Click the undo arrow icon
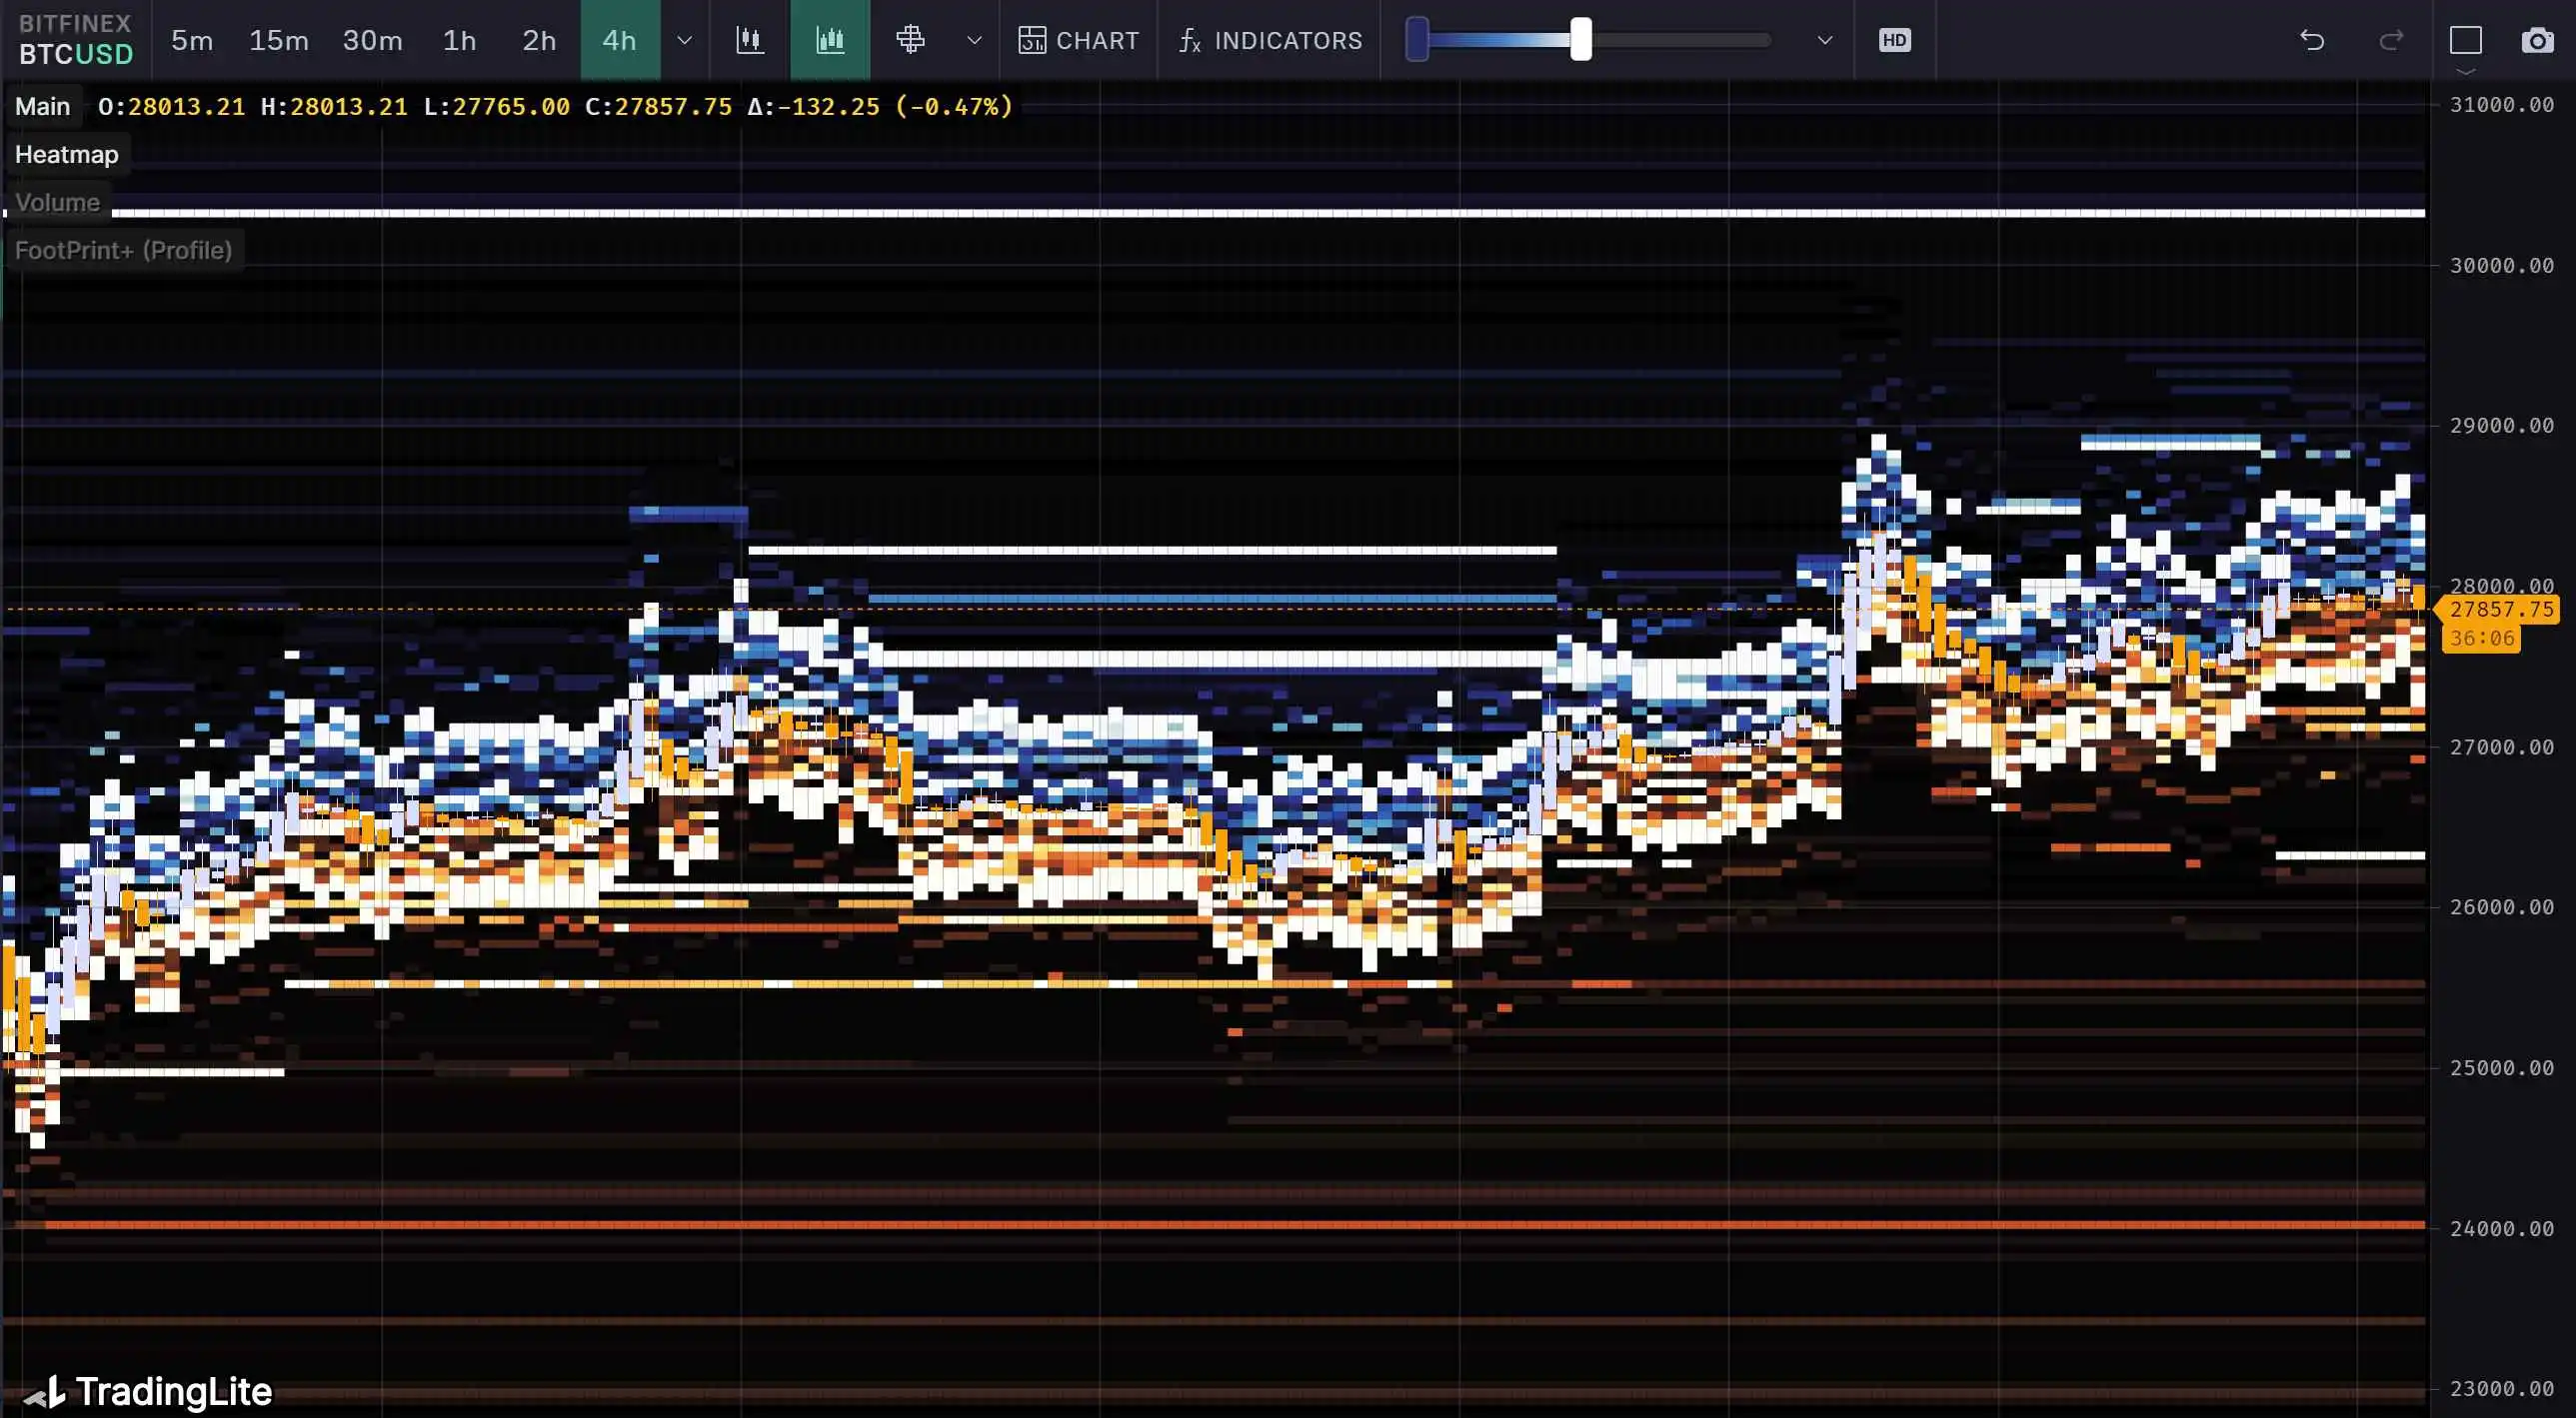2576x1418 pixels. coord(2310,38)
